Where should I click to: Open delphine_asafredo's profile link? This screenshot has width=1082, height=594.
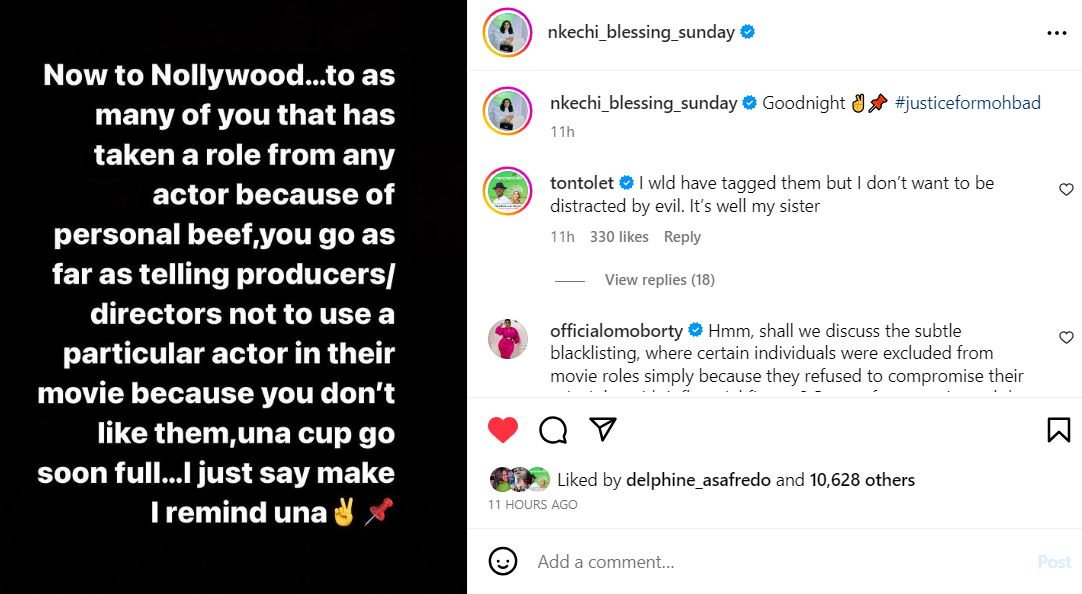[698, 480]
